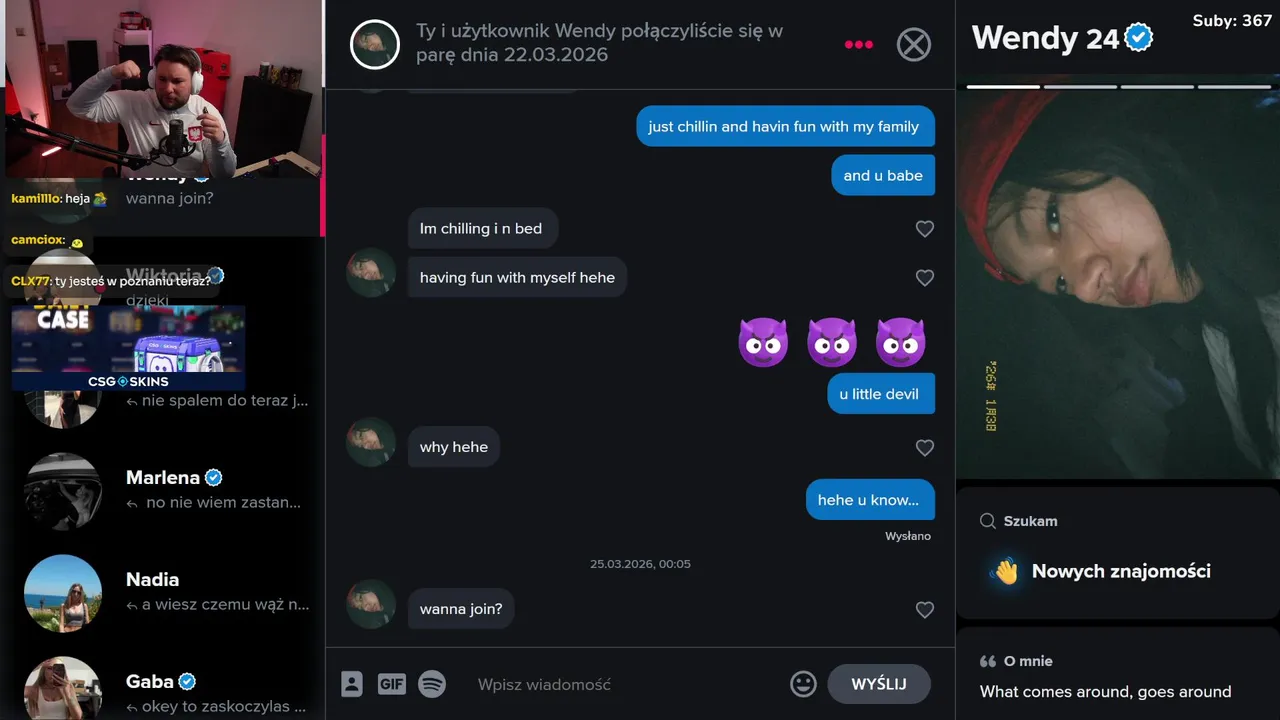The image size is (1280, 720).
Task: Send message with WYŚLIJ button
Action: coord(879,684)
